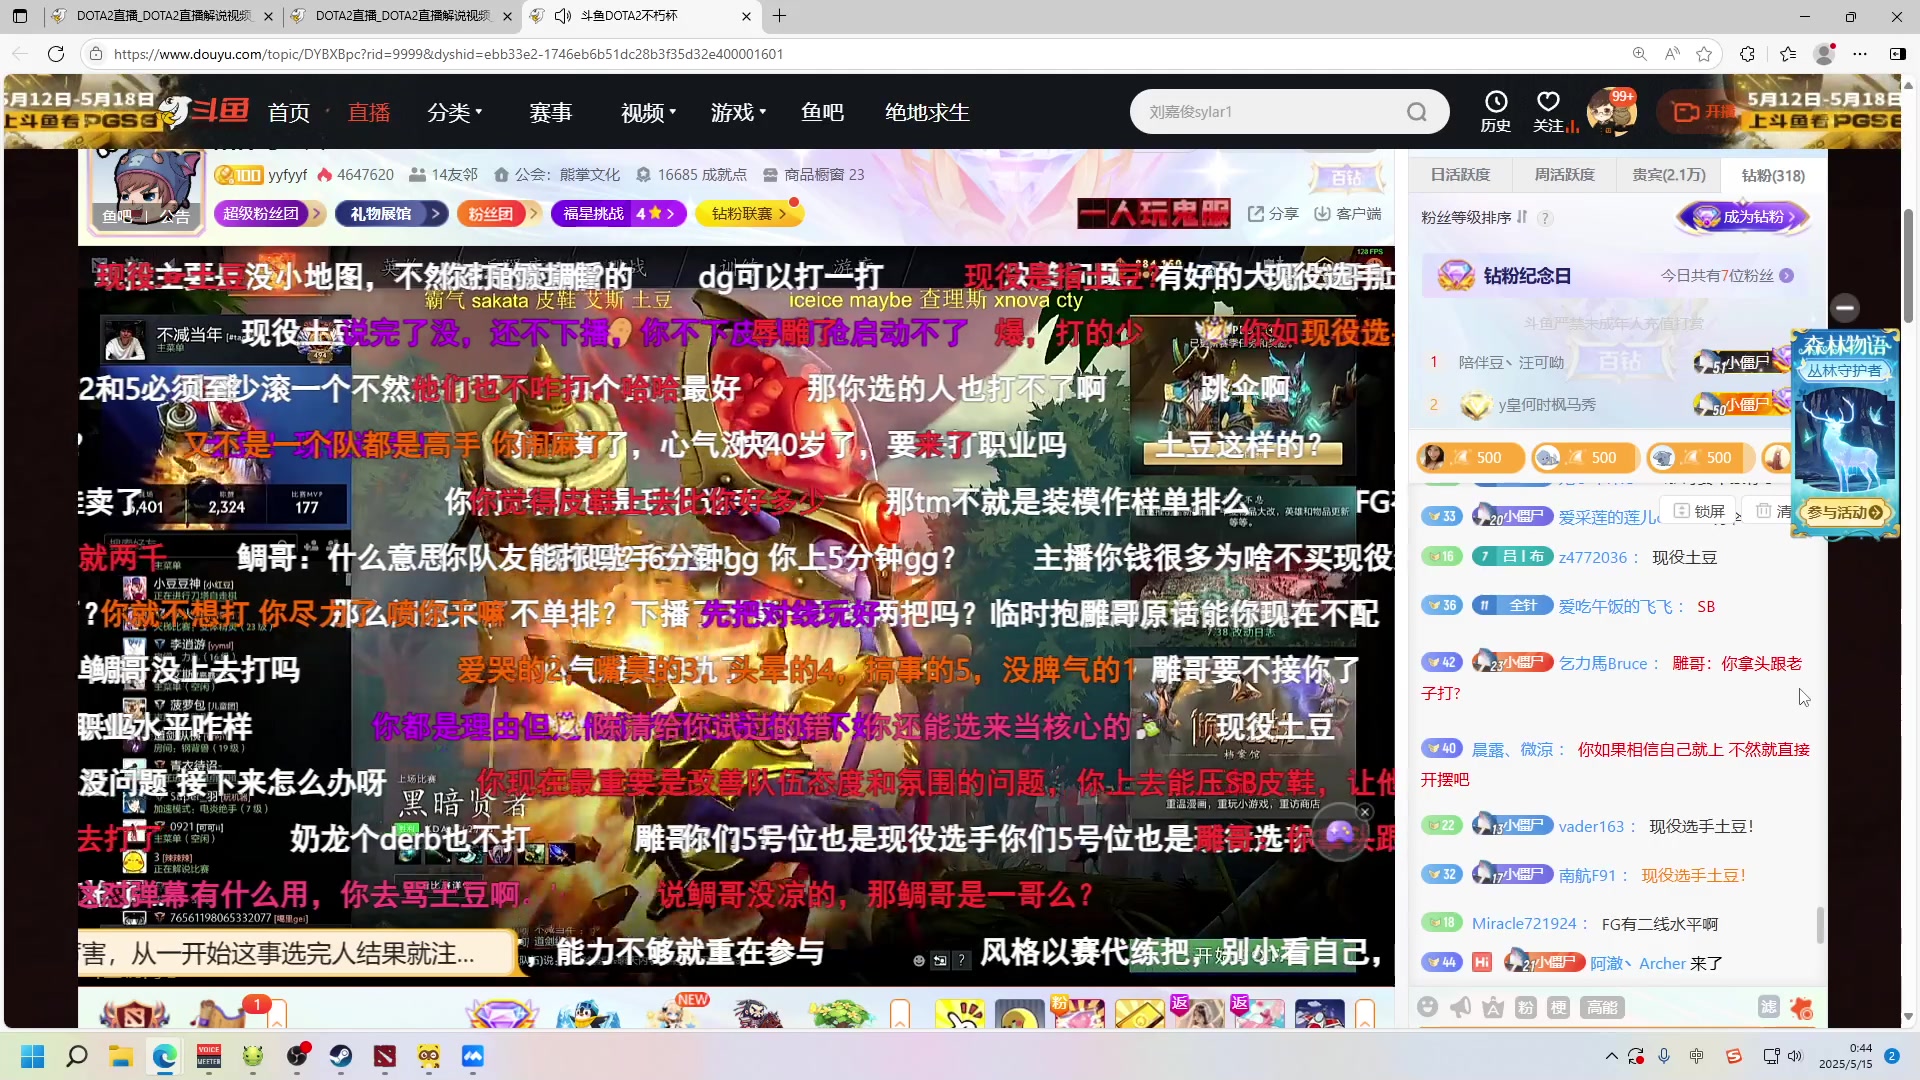Click the megaphone broadcast icon in chat
This screenshot has width=1920, height=1080.
1461,1007
